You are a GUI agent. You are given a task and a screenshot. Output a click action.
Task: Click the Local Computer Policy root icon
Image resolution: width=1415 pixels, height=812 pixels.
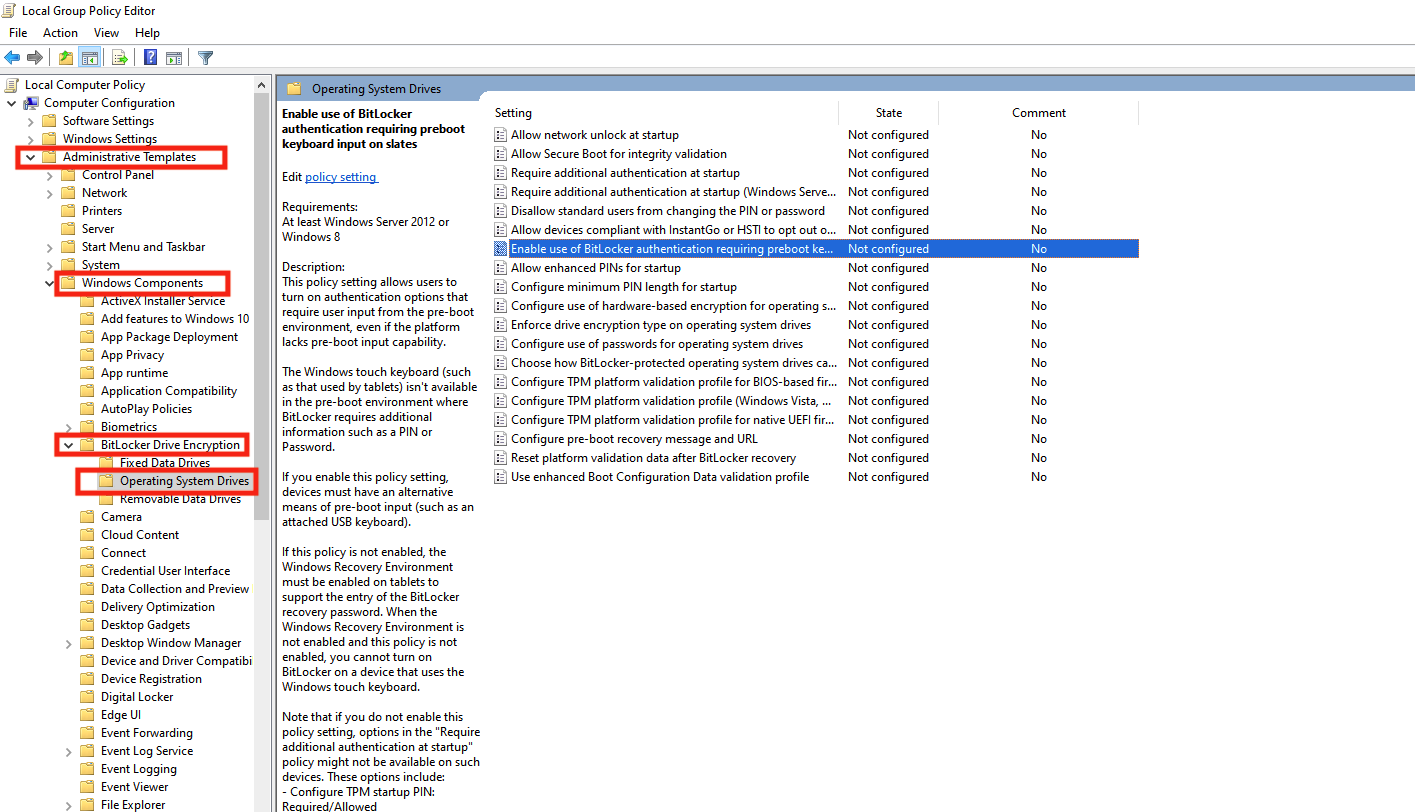pyautogui.click(x=13, y=85)
